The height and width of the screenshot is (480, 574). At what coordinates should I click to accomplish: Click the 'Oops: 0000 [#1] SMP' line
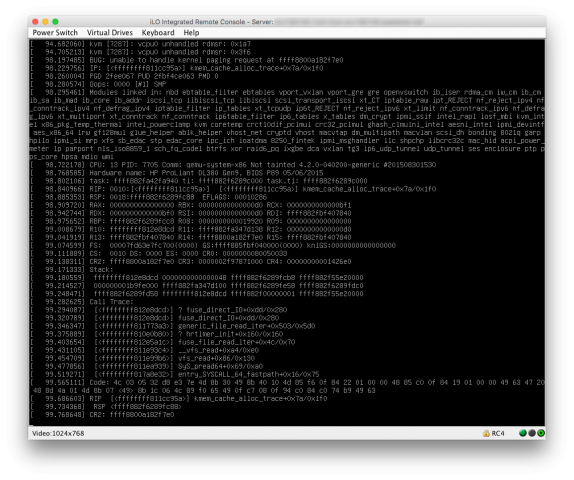point(98,84)
